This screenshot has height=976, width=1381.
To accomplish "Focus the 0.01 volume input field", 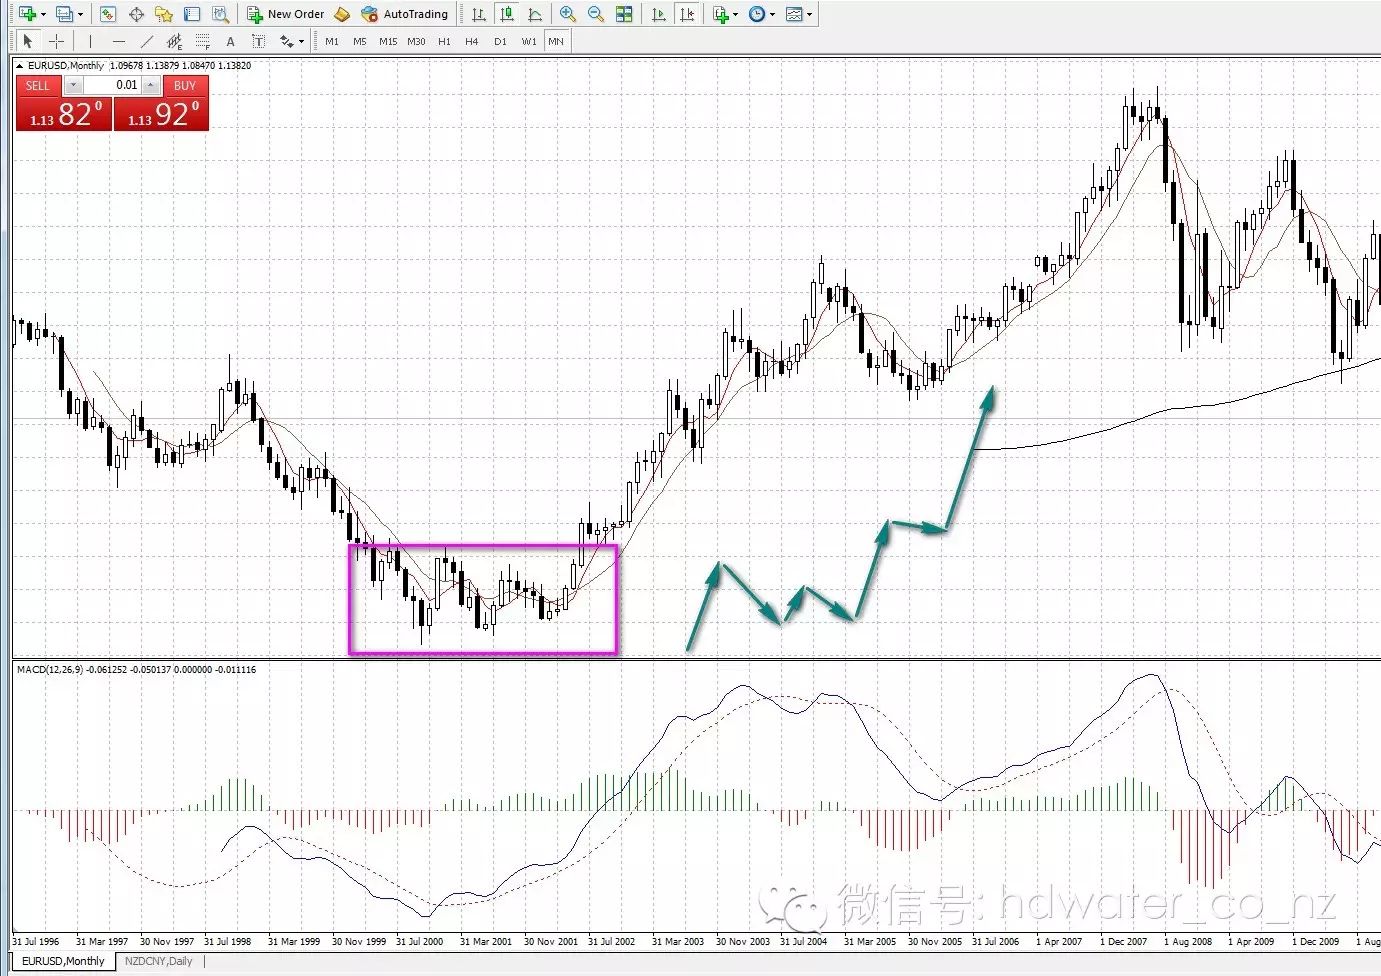I will pyautogui.click(x=112, y=85).
